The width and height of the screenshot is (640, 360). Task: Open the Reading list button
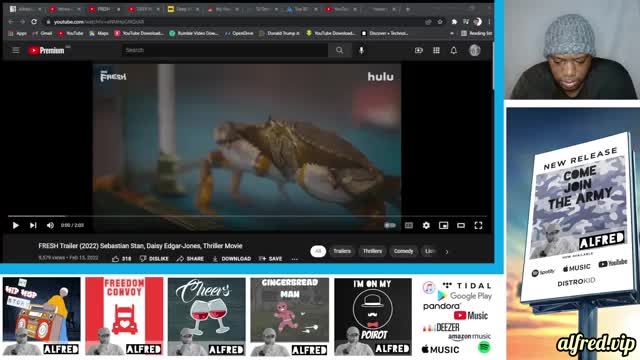point(476,33)
